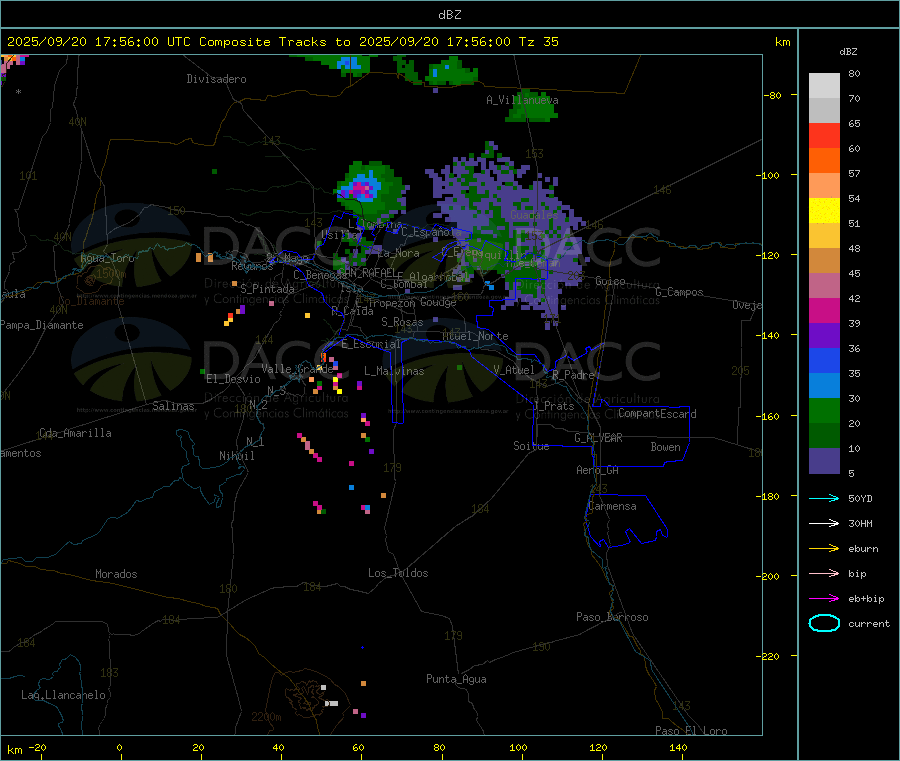The image size is (900, 761).
Task: Click the 'Morados' map label
Action: click(x=116, y=574)
